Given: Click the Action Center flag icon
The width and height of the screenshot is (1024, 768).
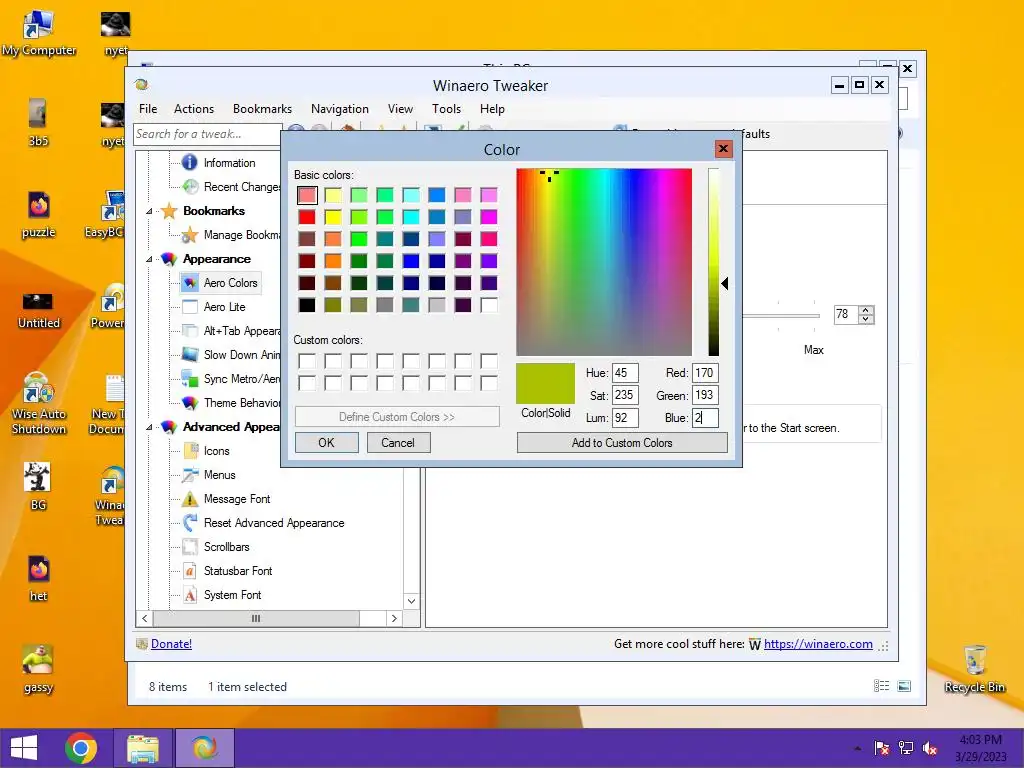Looking at the screenshot, I should (882, 748).
